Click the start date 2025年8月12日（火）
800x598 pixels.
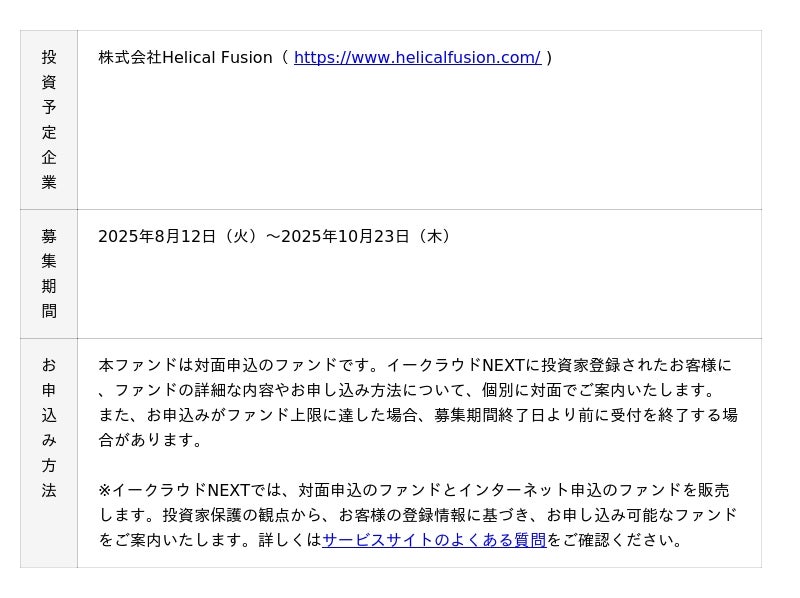[178, 237]
